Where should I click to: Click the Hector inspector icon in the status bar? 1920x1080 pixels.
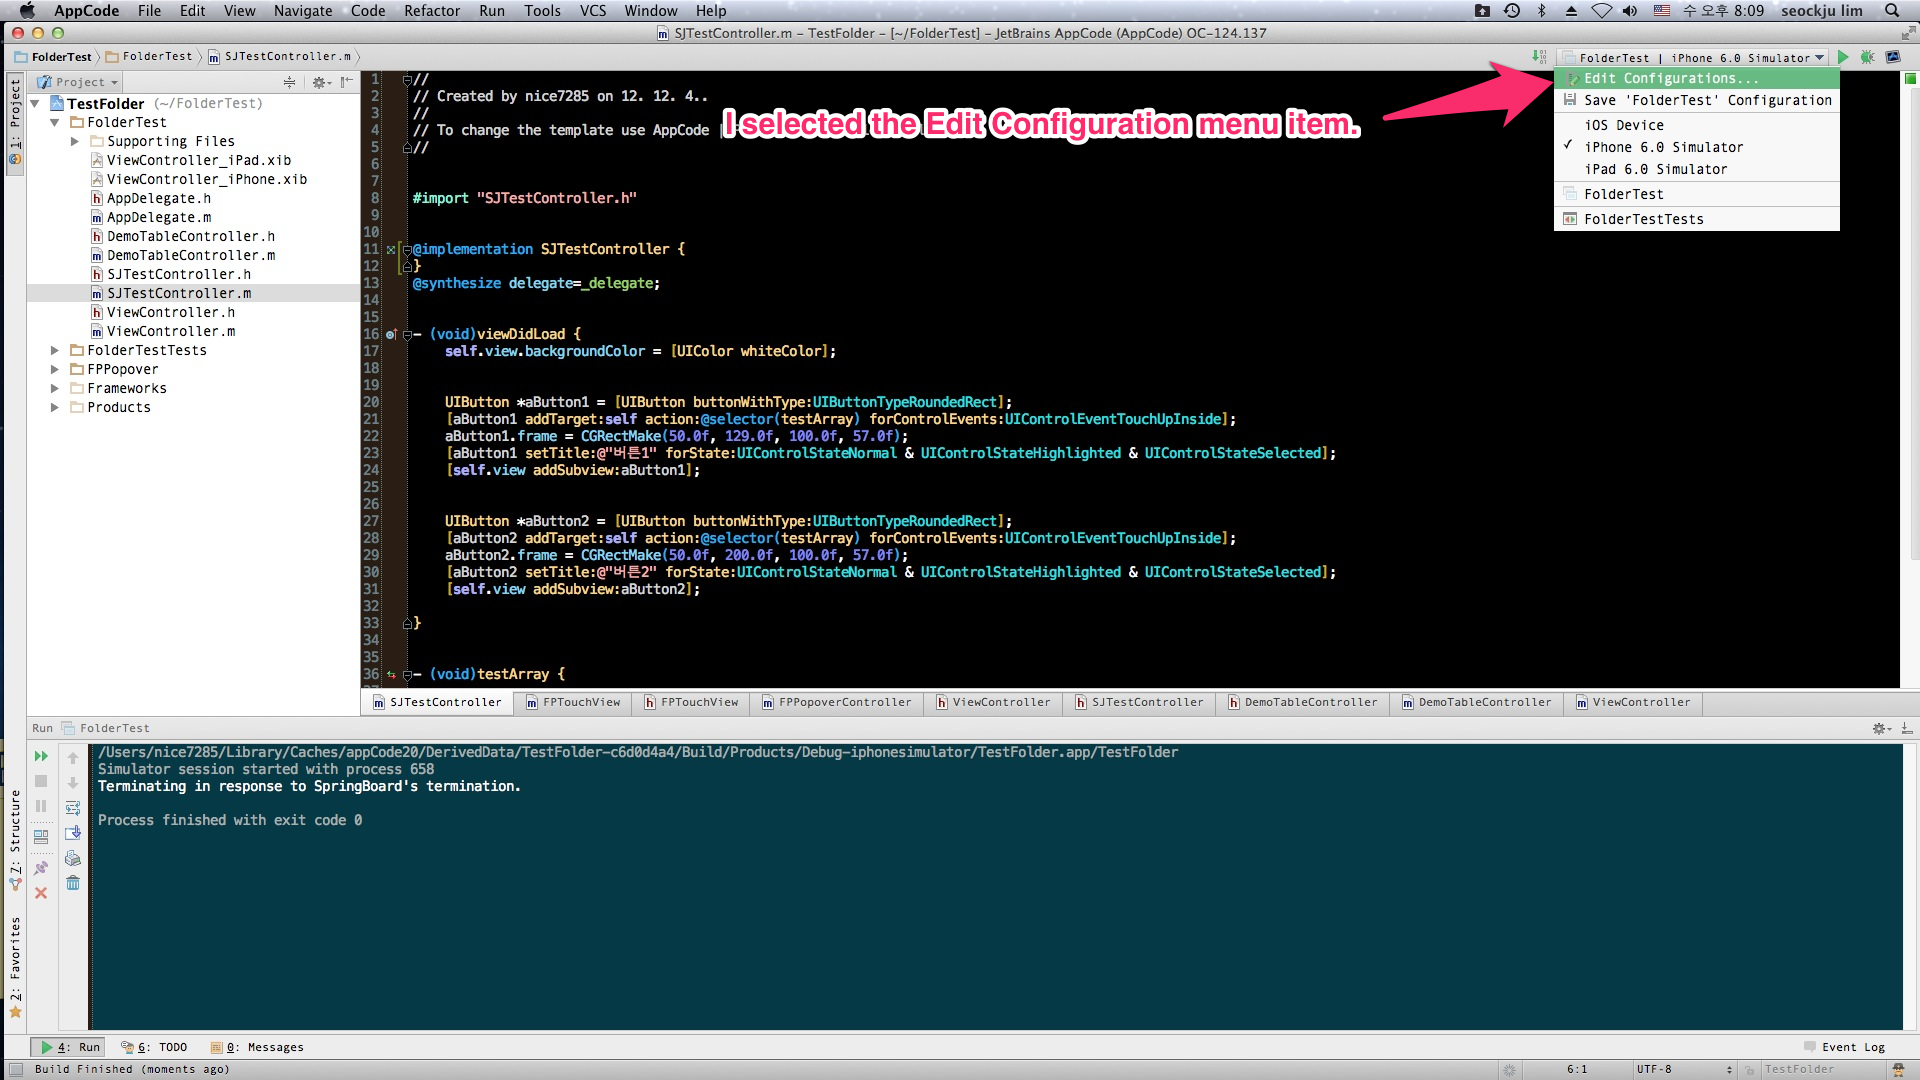[x=1897, y=1069]
